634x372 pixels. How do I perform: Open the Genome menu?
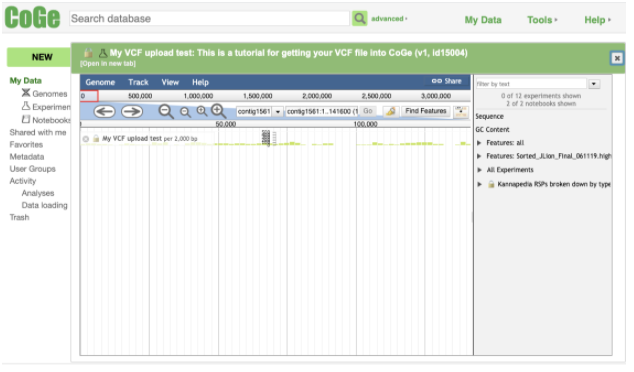coord(100,82)
